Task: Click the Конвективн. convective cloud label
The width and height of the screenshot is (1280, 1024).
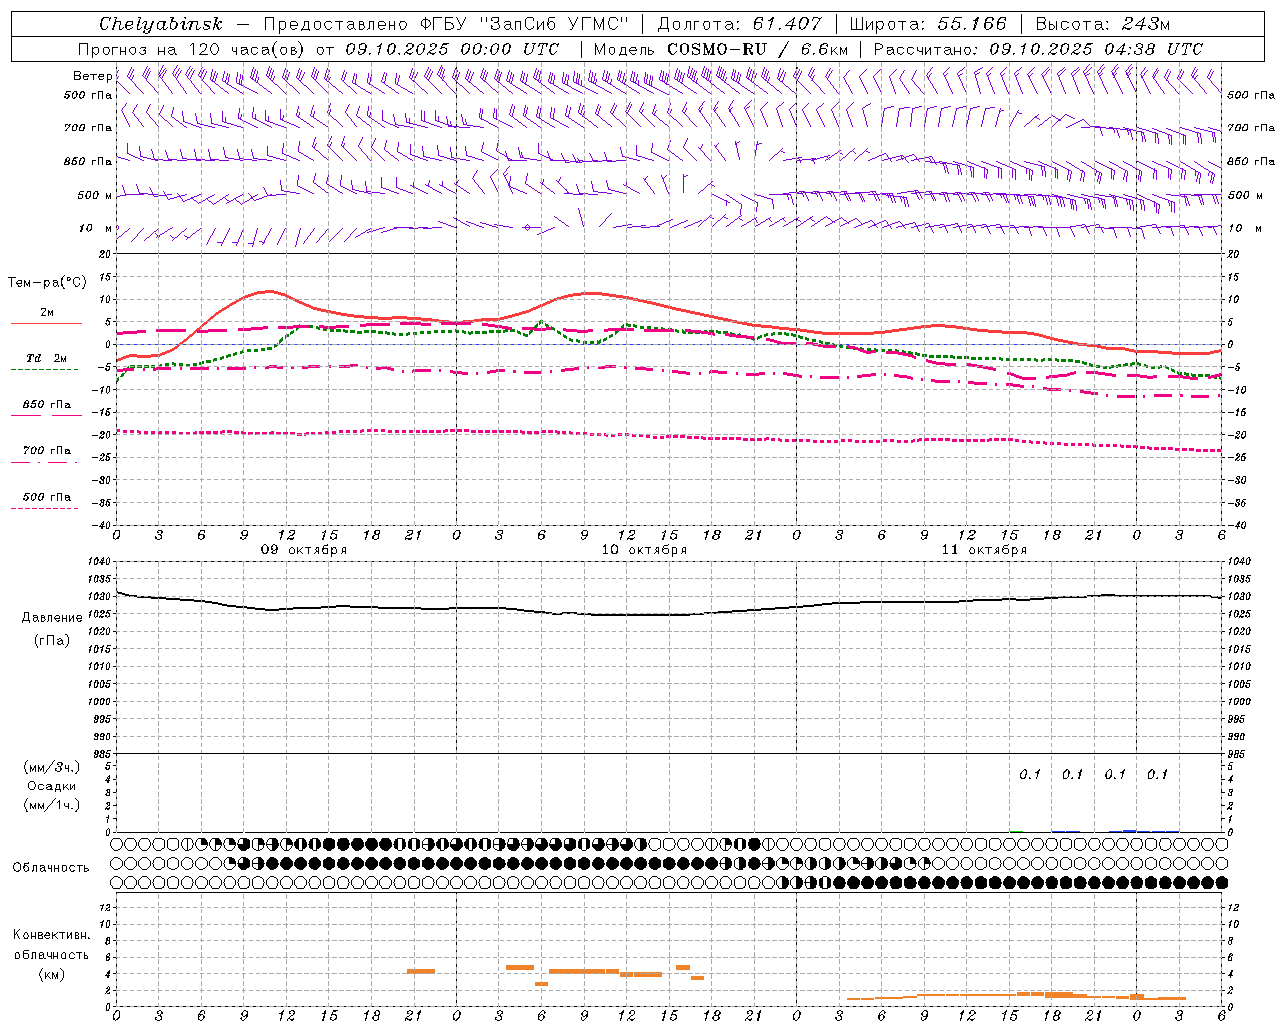Action: coord(52,935)
